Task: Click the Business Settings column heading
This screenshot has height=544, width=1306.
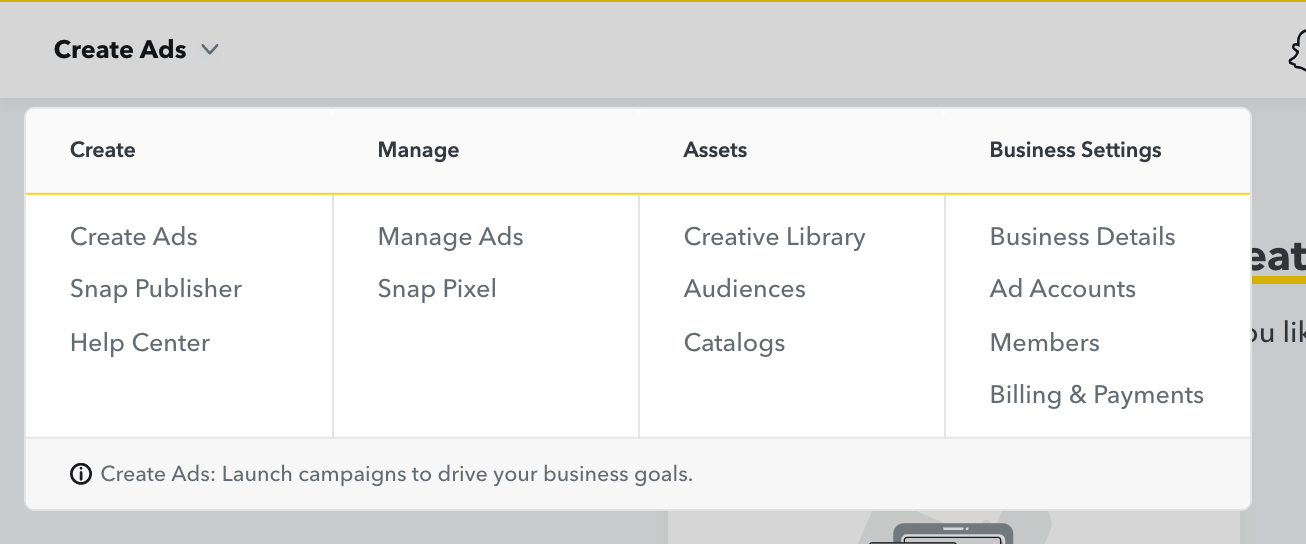Action: point(1075,150)
